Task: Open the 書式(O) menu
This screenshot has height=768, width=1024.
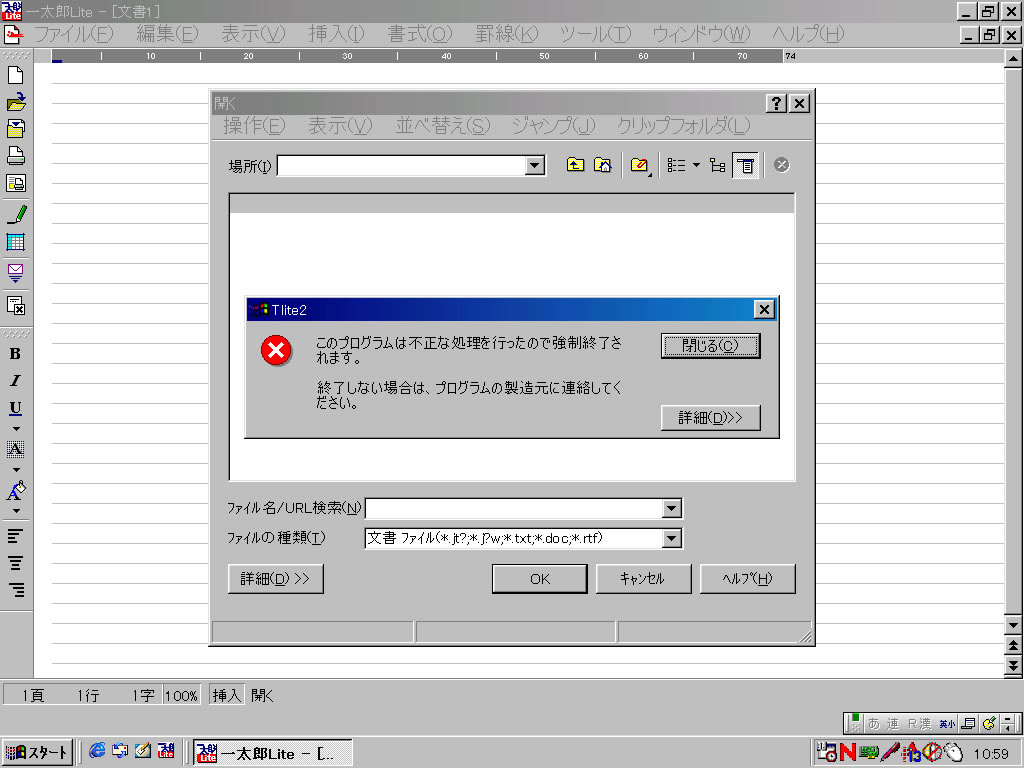Action: pyautogui.click(x=419, y=34)
